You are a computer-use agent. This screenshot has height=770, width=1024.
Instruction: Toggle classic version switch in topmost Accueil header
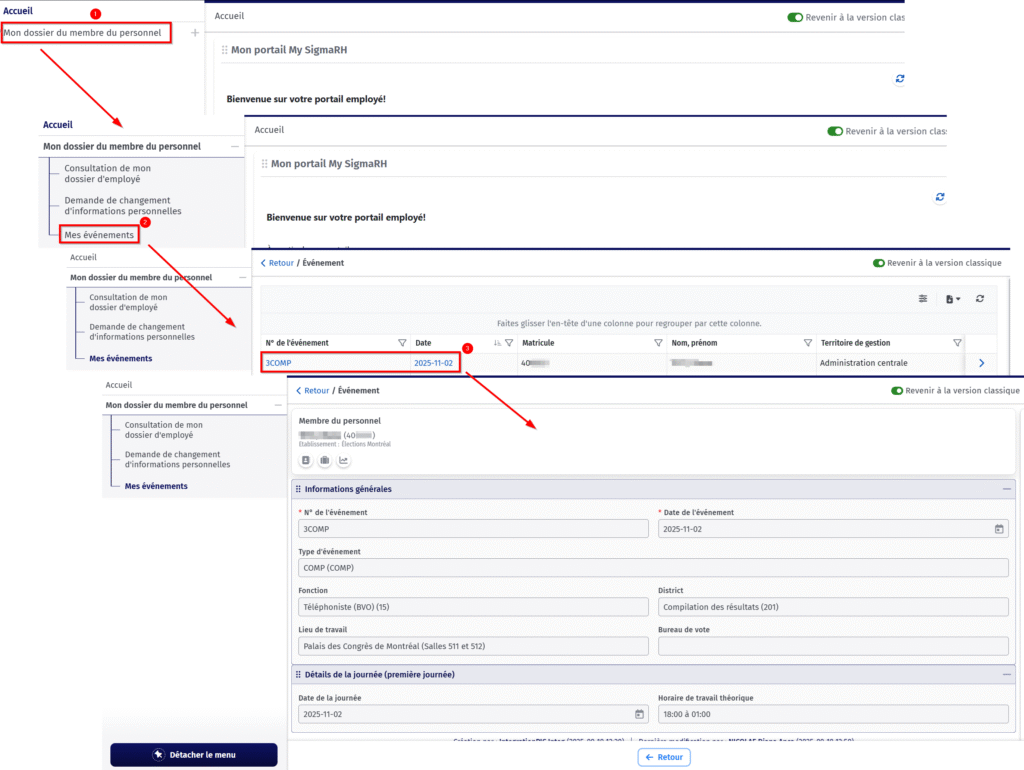795,17
